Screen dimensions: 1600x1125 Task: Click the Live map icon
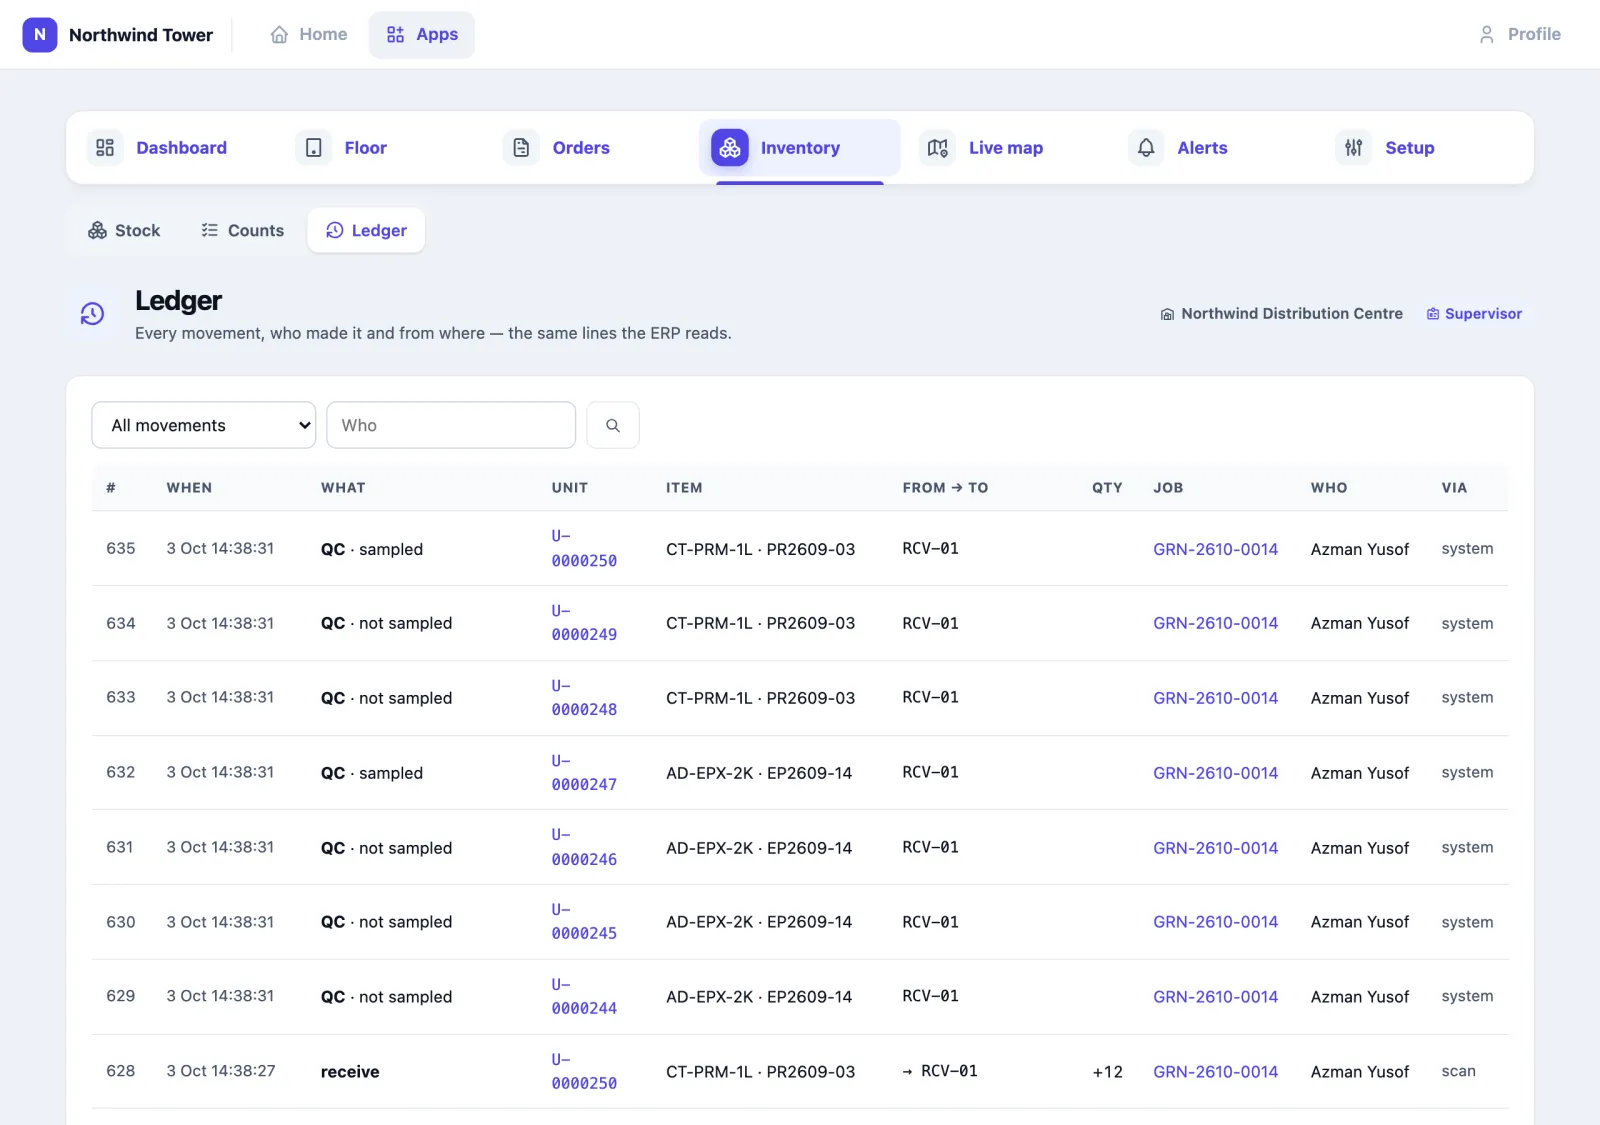point(938,148)
